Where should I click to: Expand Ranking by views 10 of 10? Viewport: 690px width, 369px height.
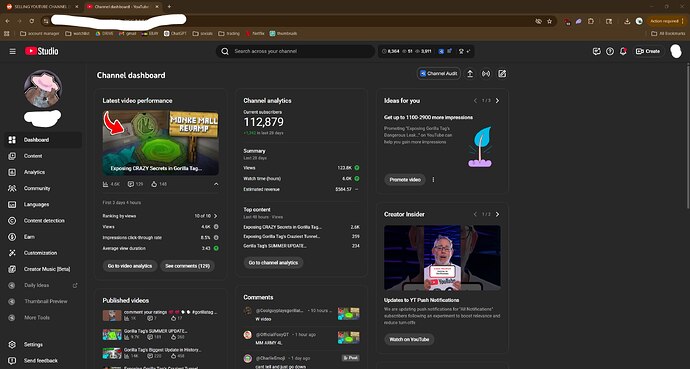pyautogui.click(x=161, y=216)
